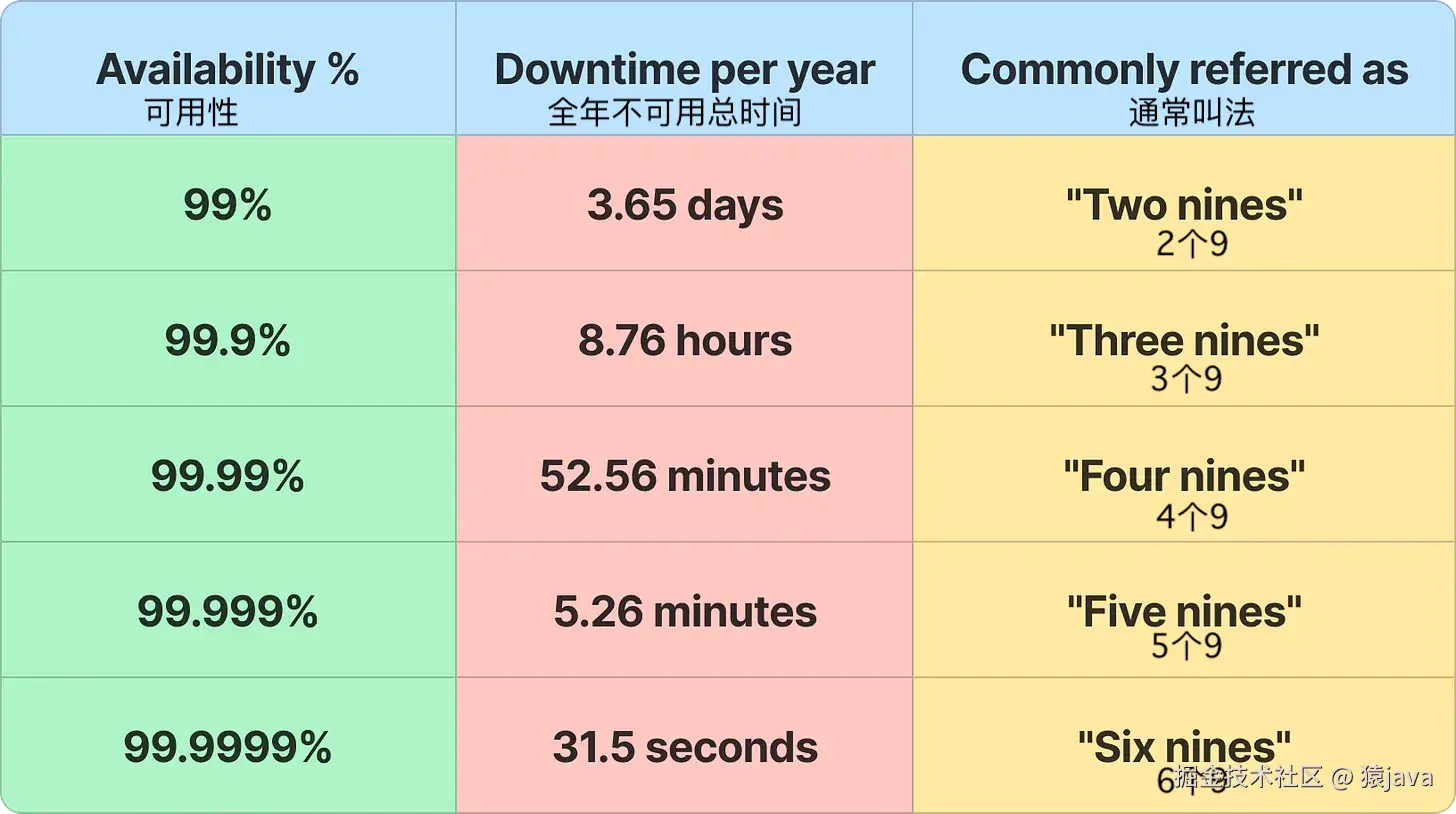Click the "3.65 days" downtime cell
The height and width of the screenshot is (814, 1456).
point(685,205)
